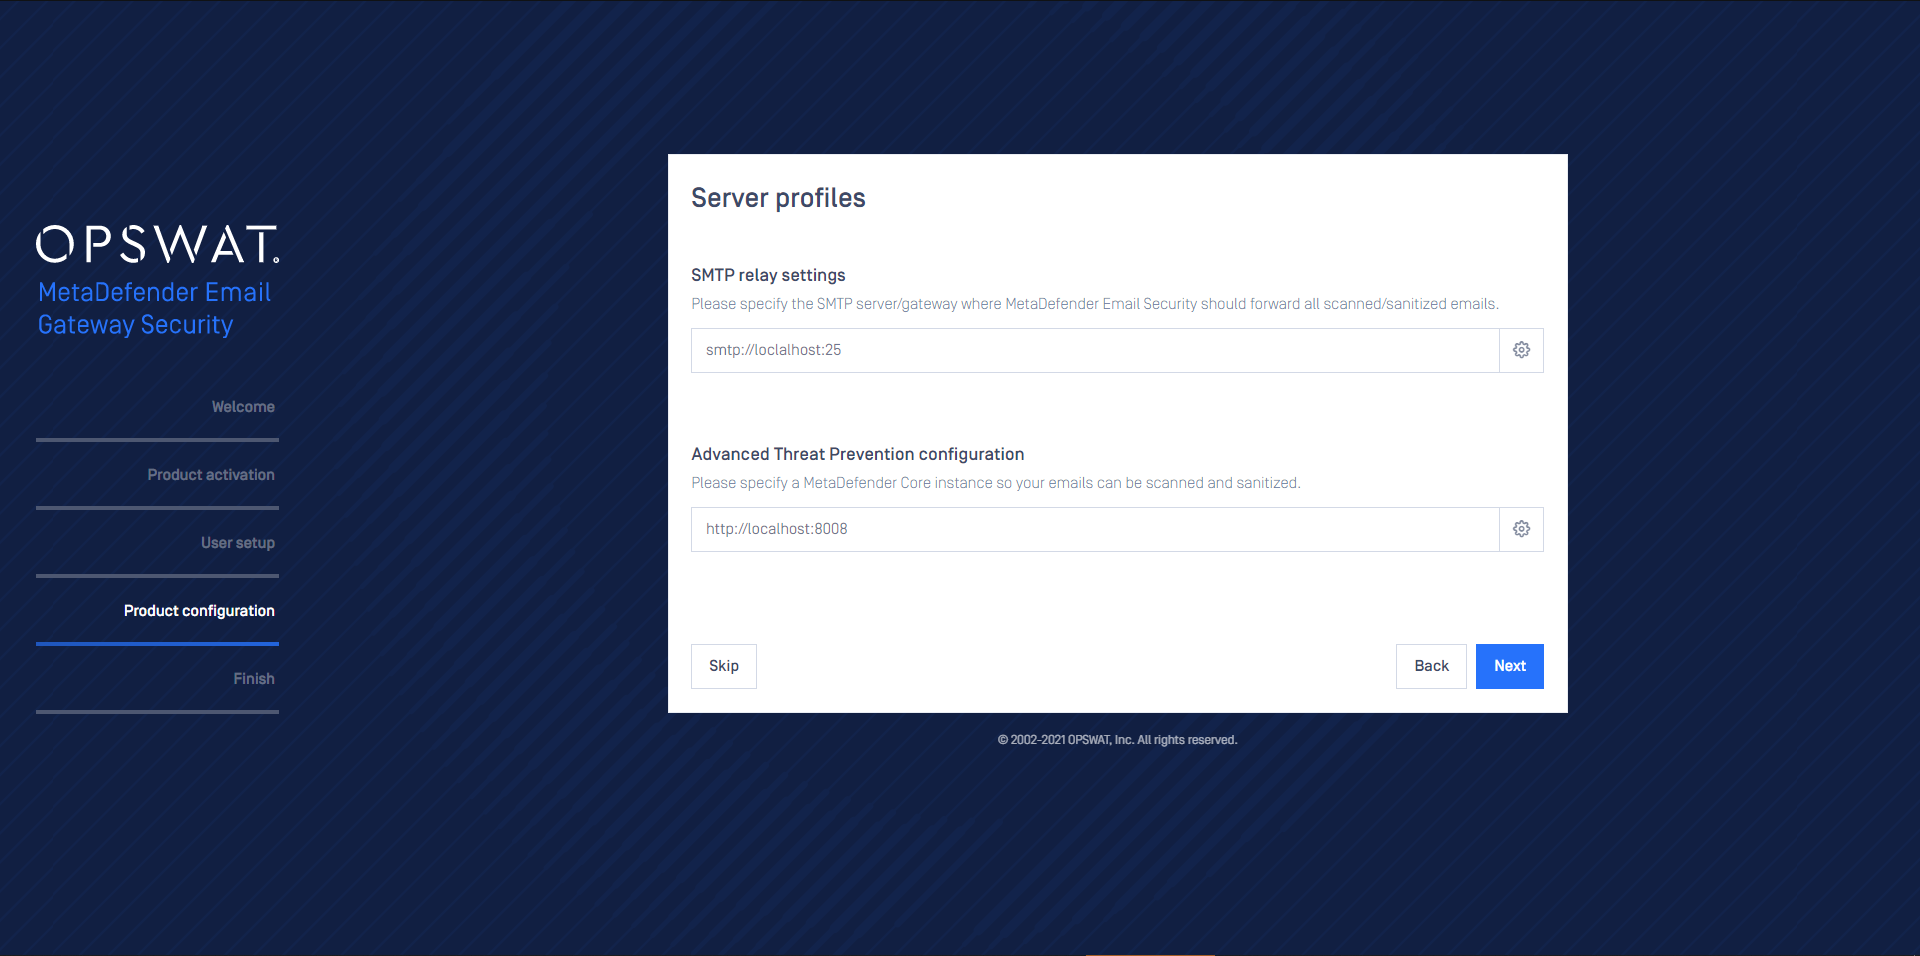Click Advanced Threat Prevention configuration label
The width and height of the screenshot is (1920, 956).
click(x=858, y=454)
